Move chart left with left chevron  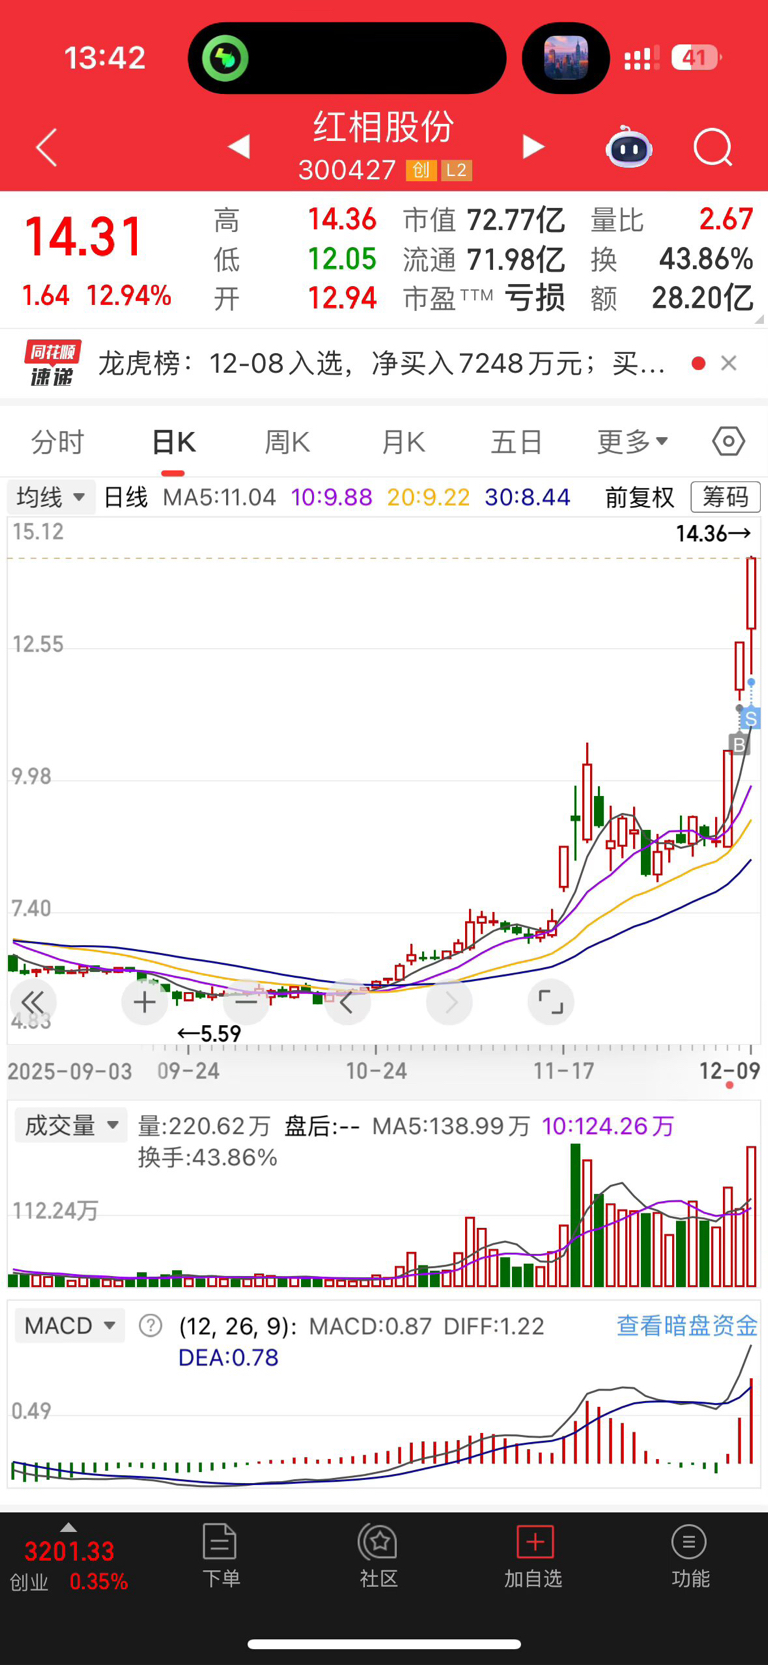[x=347, y=1002]
